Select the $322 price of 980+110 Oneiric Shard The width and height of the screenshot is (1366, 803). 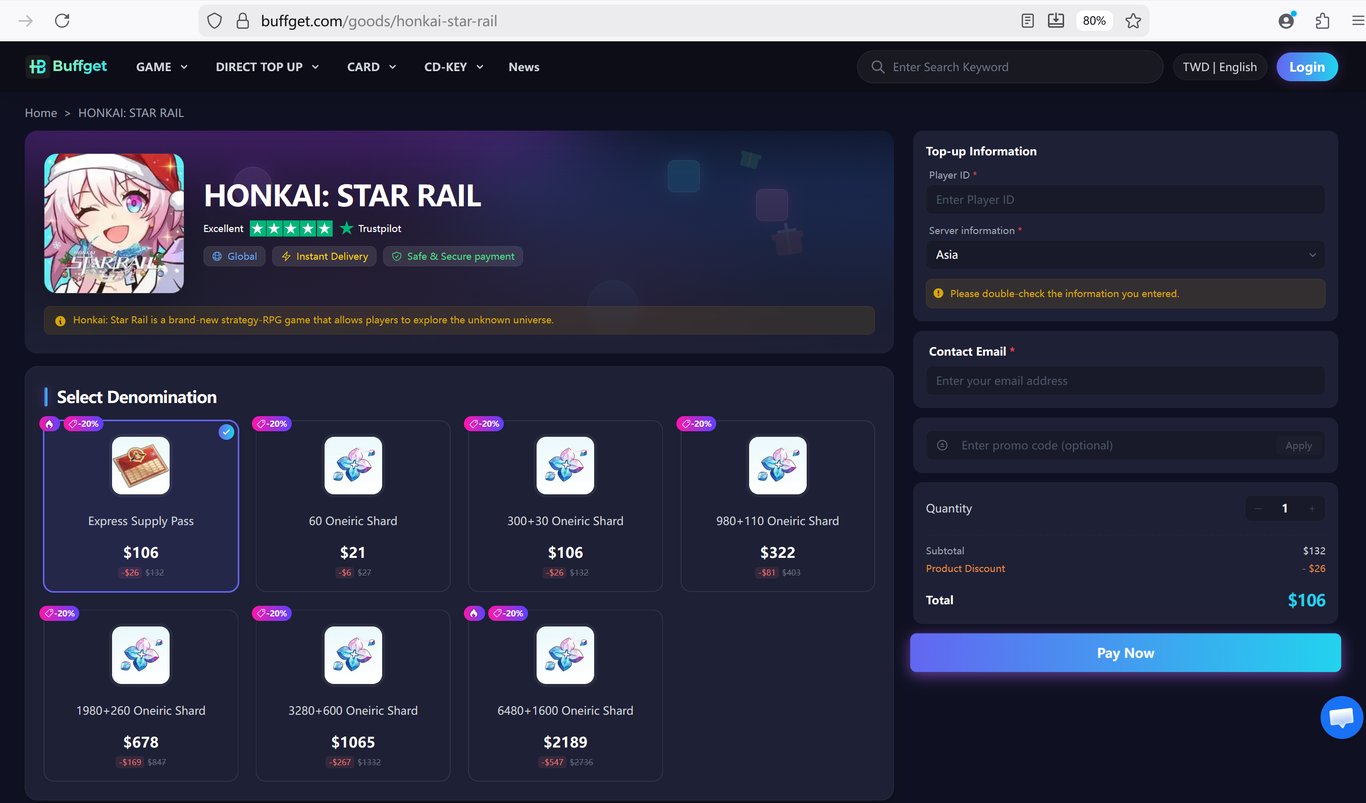[778, 552]
